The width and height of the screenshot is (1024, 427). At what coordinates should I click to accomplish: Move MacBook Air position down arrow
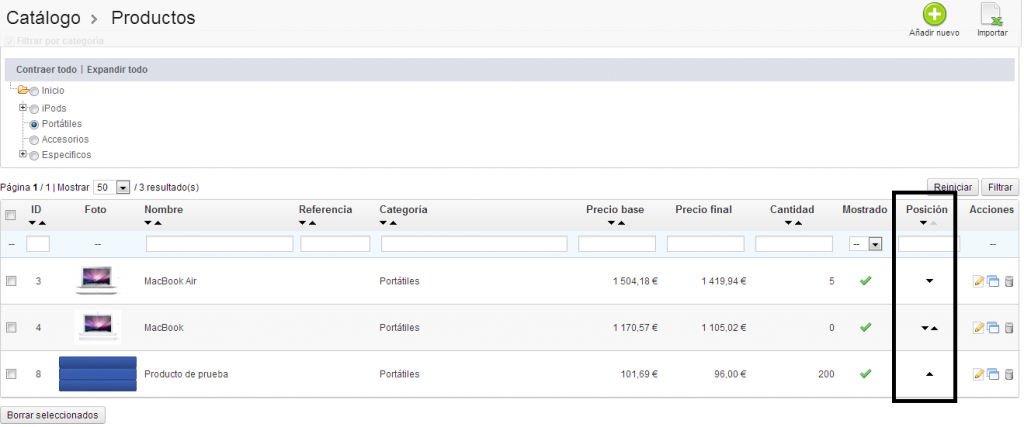[929, 282]
